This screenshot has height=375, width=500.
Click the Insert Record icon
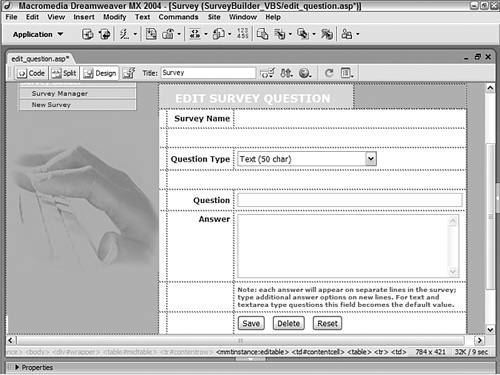click(279, 34)
